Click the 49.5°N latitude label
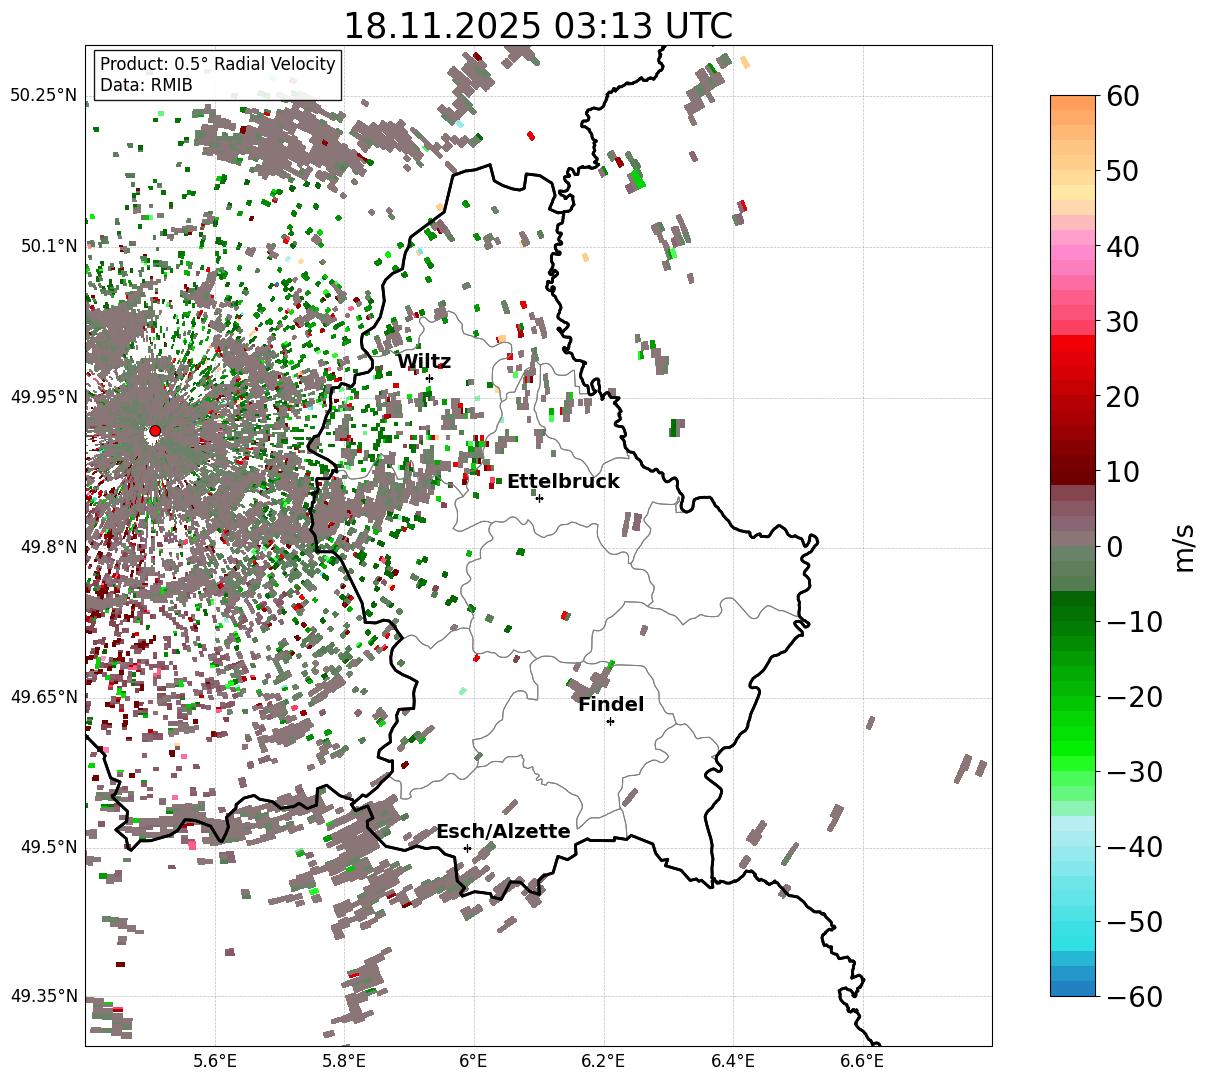The image size is (1207, 1081). click(x=47, y=847)
